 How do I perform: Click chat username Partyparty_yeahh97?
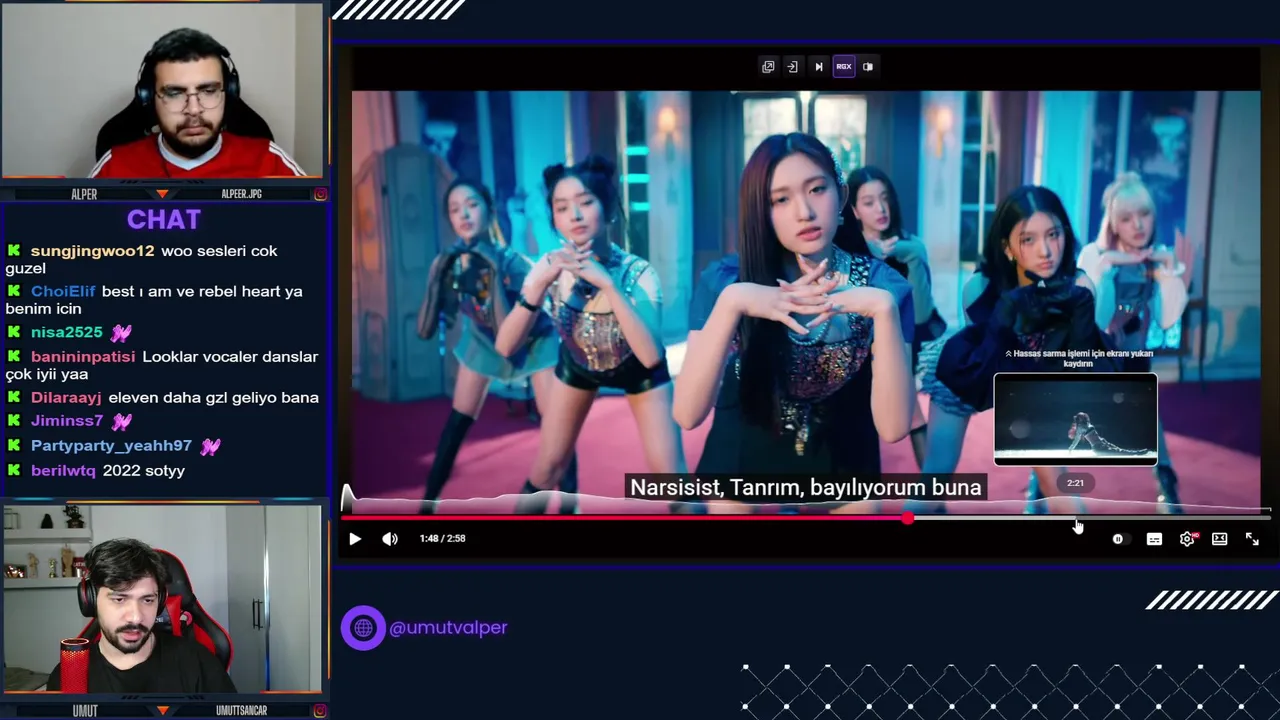(x=111, y=446)
